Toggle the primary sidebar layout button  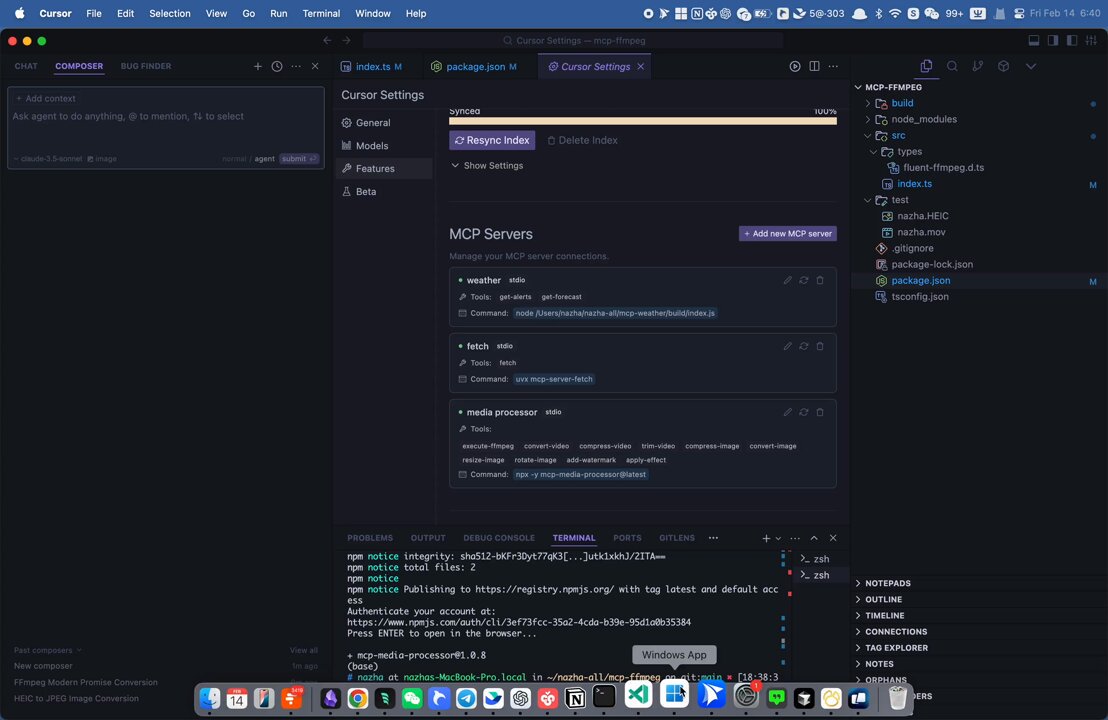tap(1053, 40)
